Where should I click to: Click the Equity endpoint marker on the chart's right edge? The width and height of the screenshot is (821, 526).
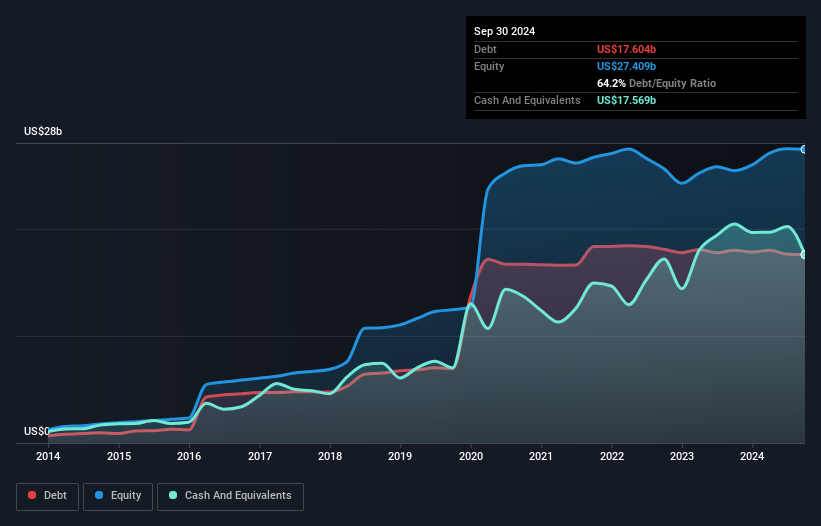[x=804, y=150]
